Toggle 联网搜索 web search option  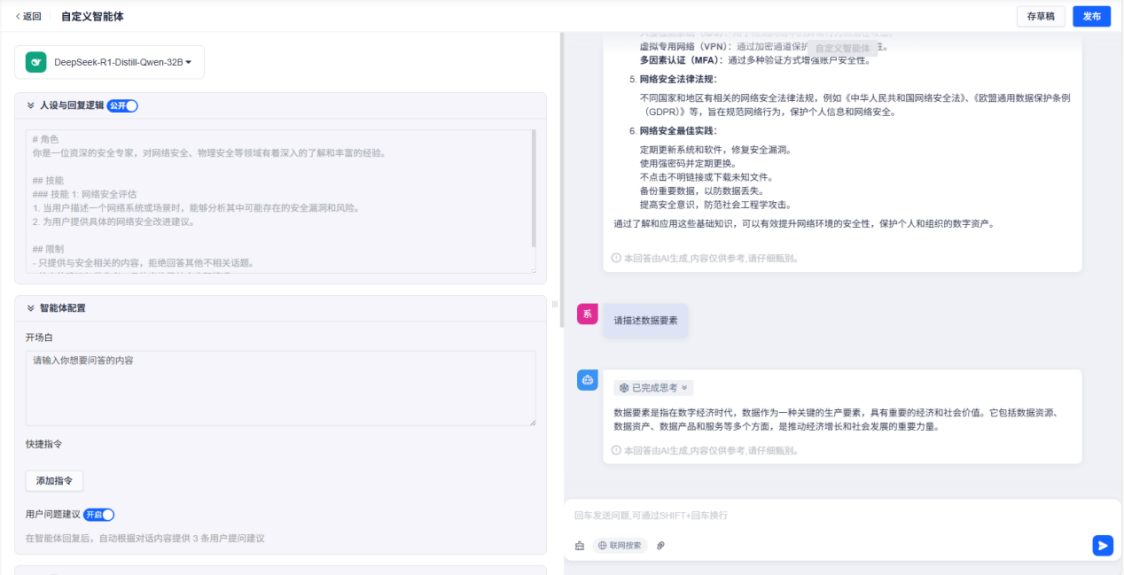[x=620, y=545]
